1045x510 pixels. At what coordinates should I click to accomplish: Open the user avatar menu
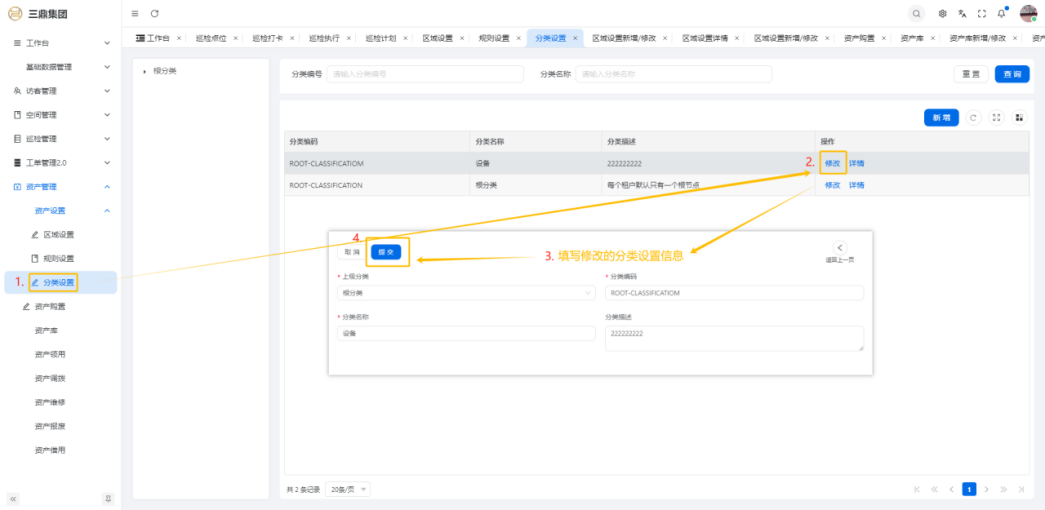point(1029,13)
